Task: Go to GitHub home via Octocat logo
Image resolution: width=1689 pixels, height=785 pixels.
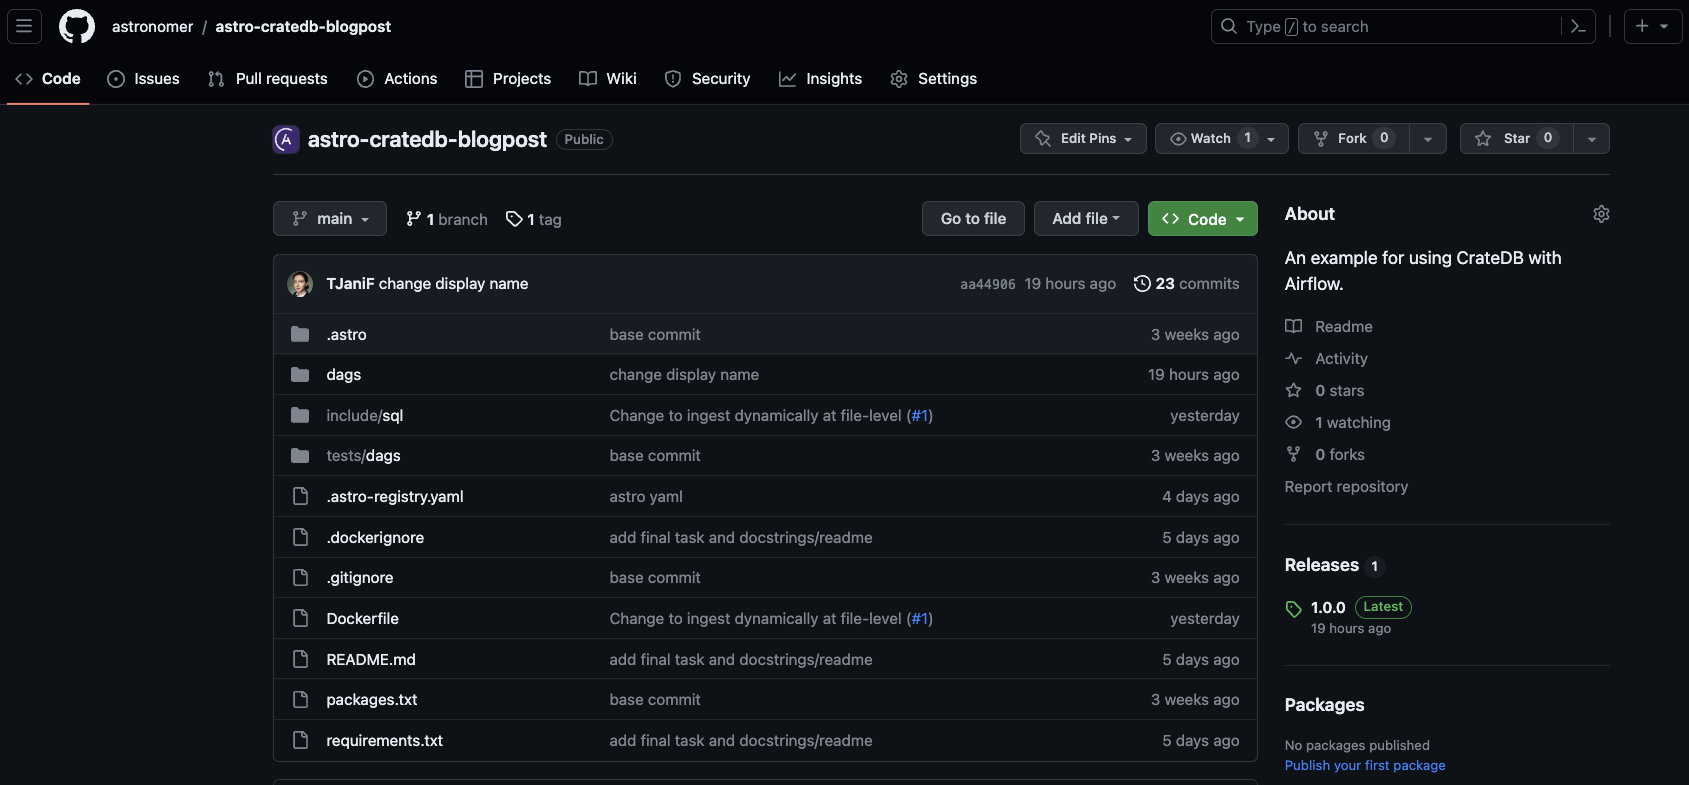Action: 77,26
